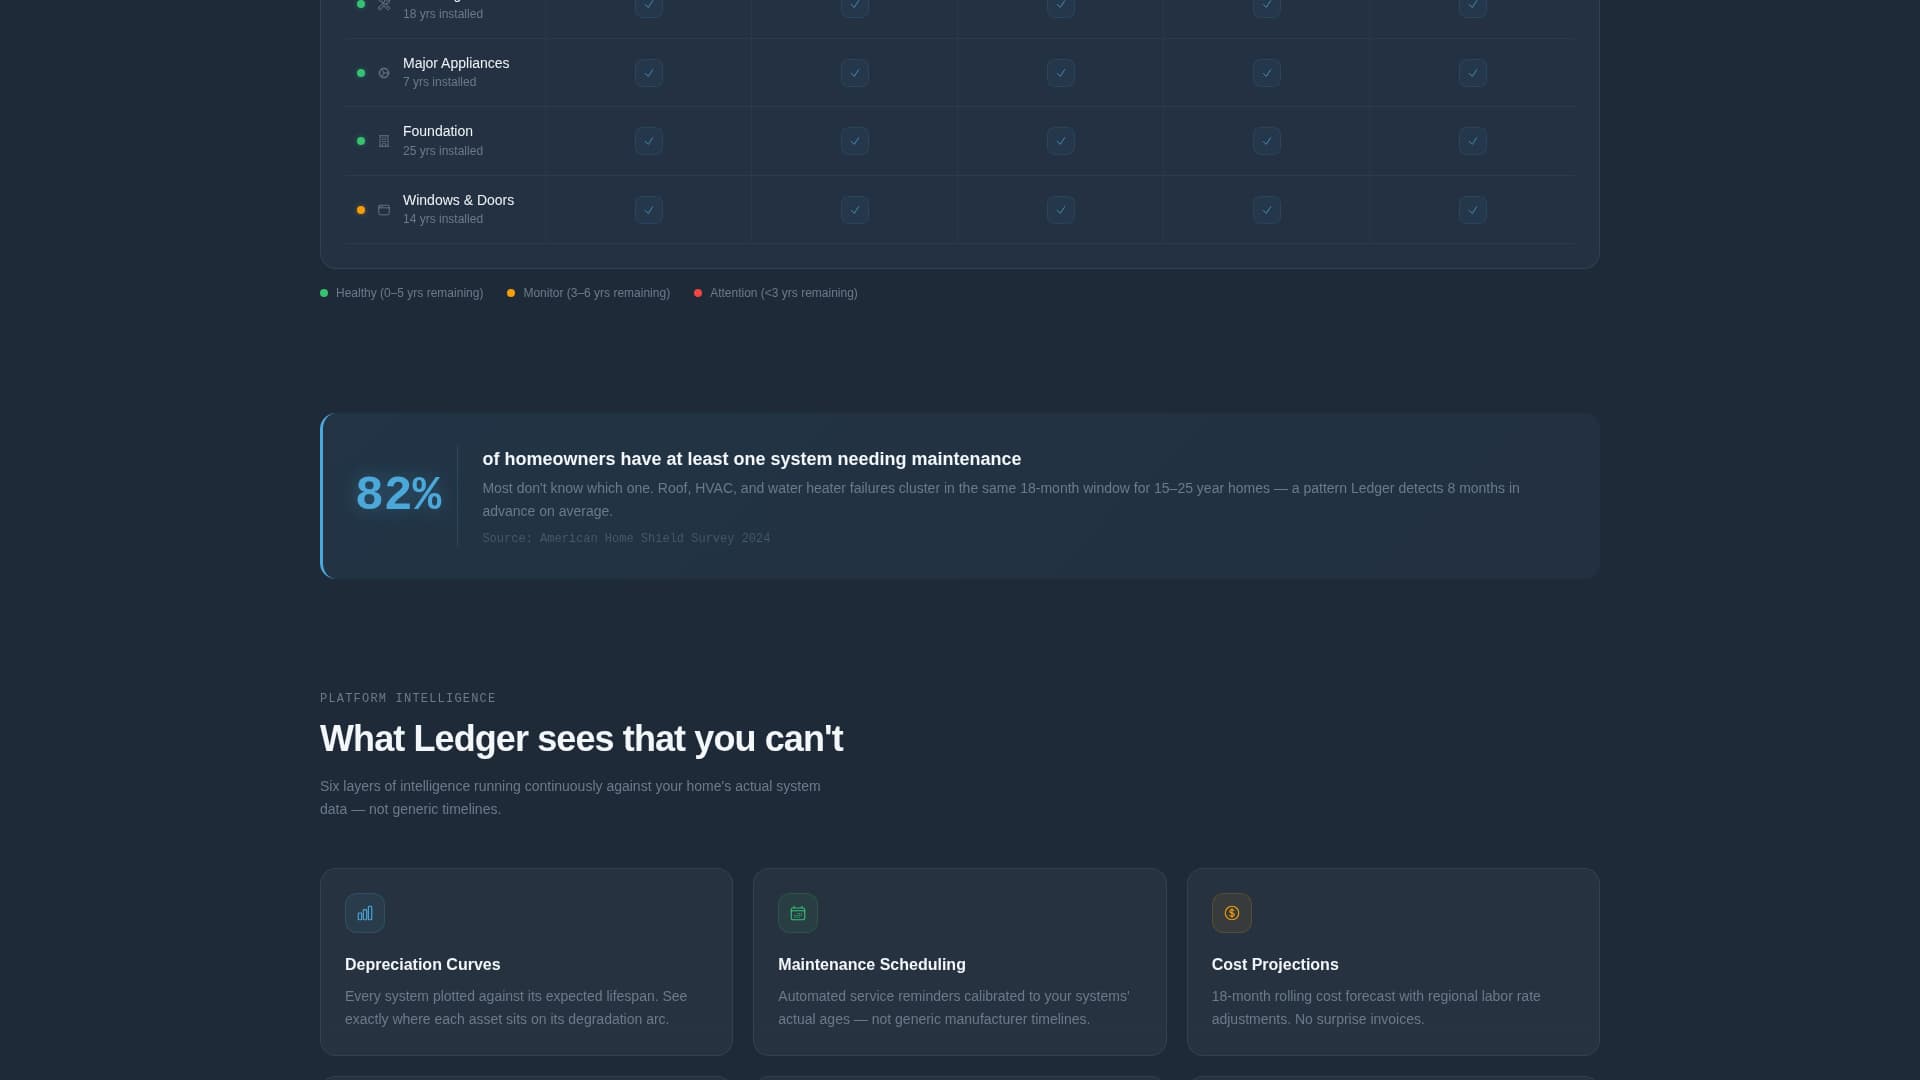Viewport: 1920px width, 1080px height.
Task: Uncheck the last checkbox in Windows & Doors row
Action: click(1473, 210)
